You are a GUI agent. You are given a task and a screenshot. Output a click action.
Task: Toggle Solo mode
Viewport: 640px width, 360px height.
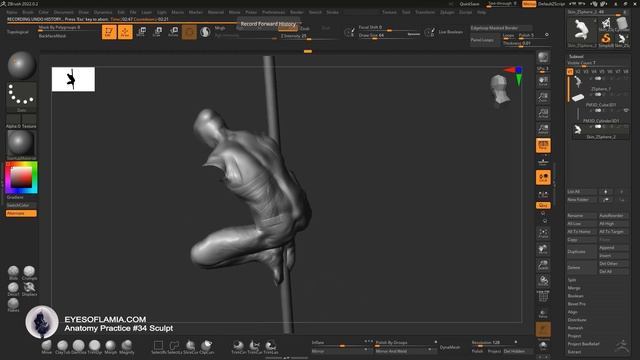543,346
